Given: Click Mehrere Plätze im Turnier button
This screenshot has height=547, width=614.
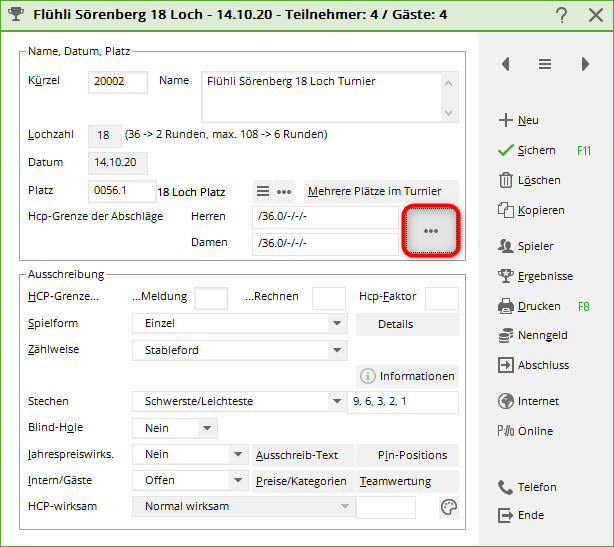Looking at the screenshot, I should click(x=380, y=191).
